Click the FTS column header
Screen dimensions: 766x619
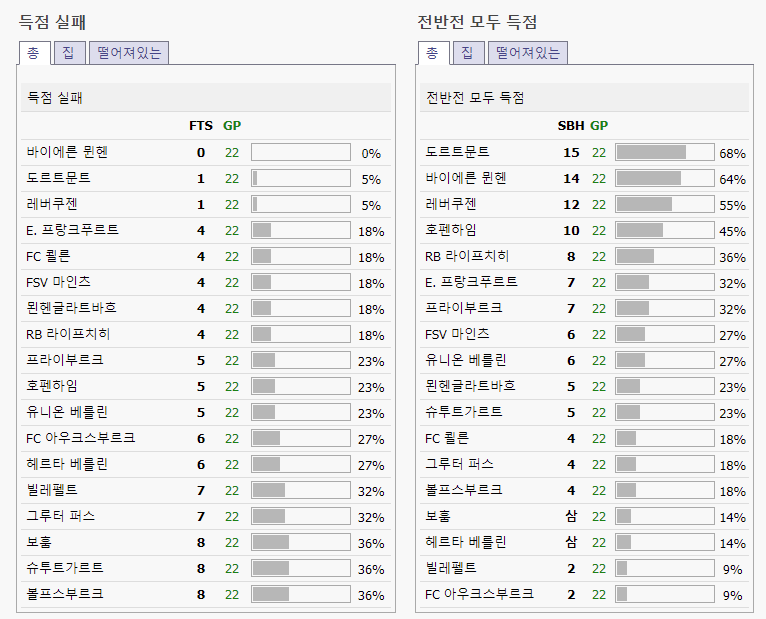tap(200, 126)
